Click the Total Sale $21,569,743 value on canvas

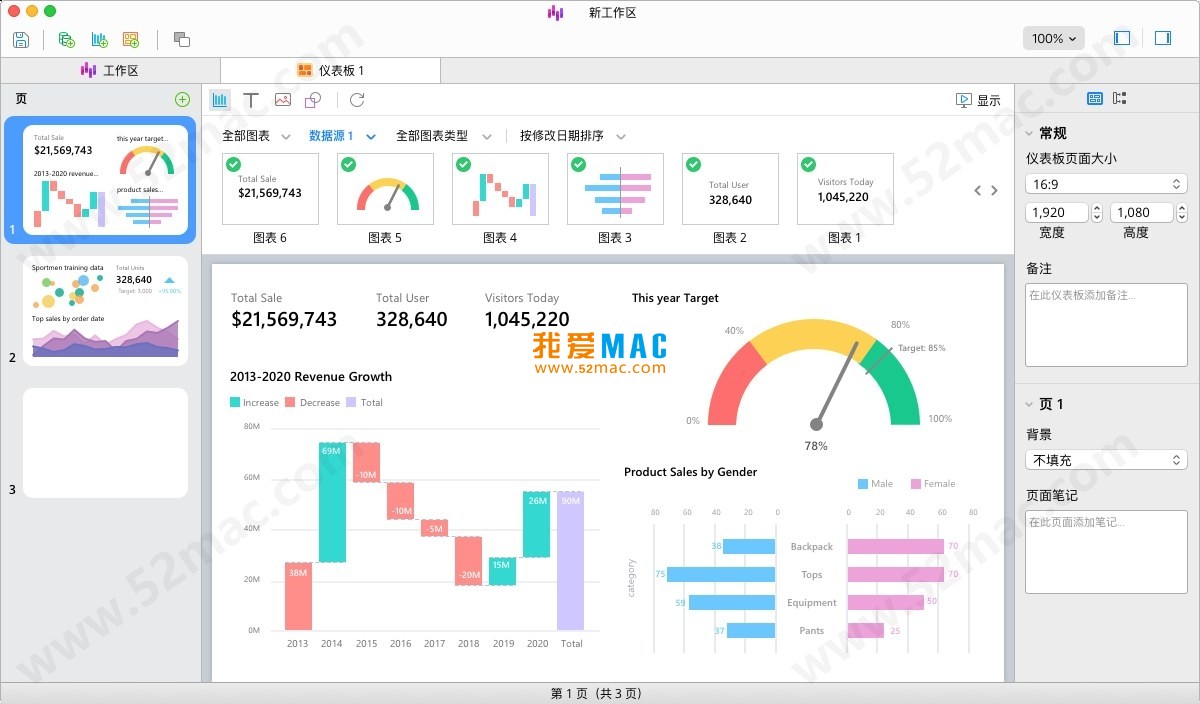[284, 319]
